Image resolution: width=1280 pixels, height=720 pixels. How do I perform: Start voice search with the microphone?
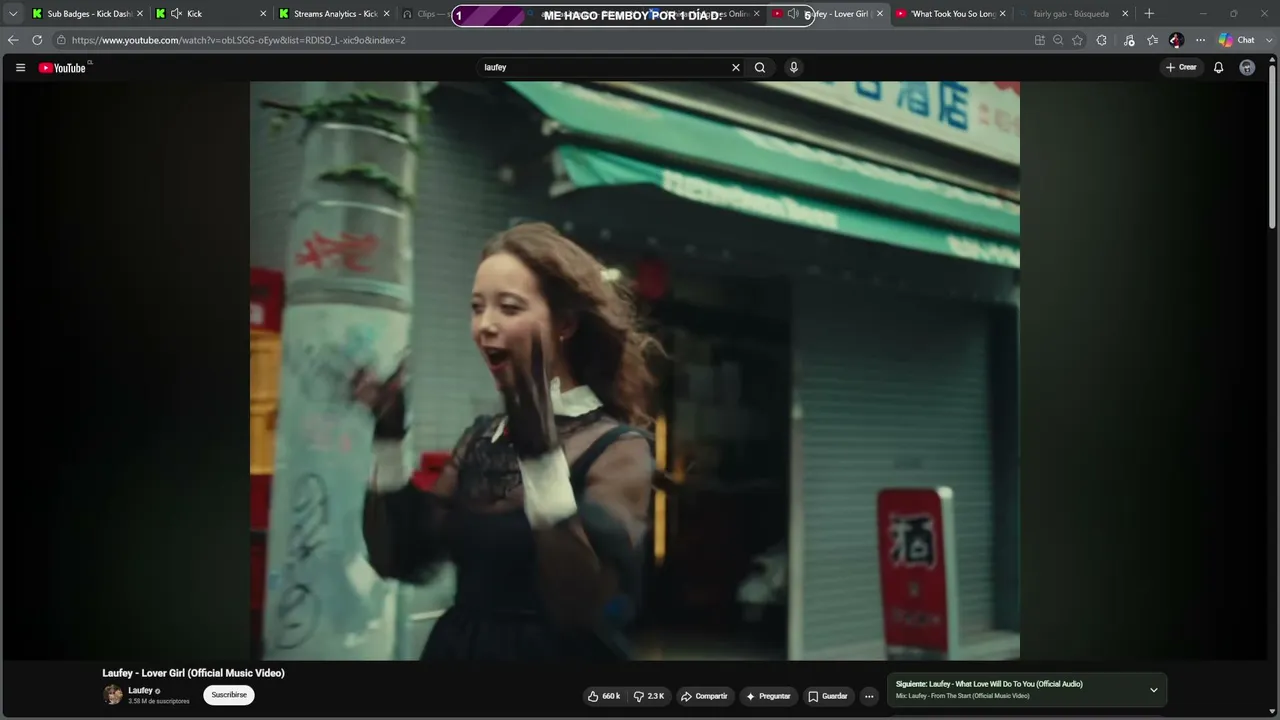click(794, 68)
